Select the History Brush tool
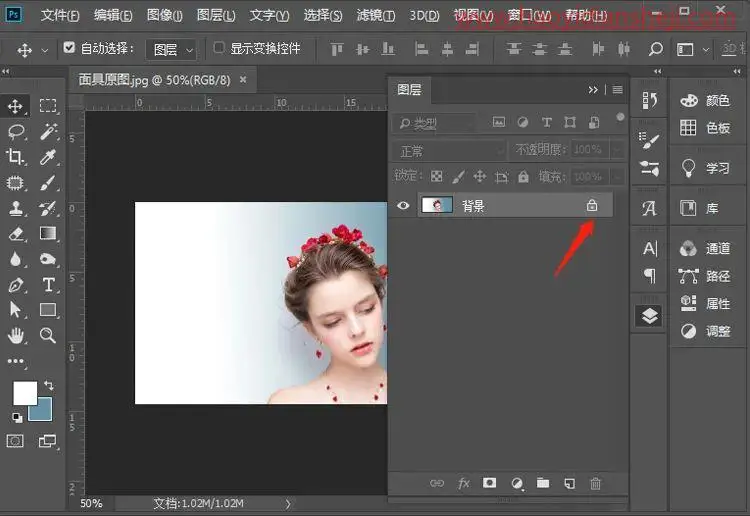 point(48,208)
